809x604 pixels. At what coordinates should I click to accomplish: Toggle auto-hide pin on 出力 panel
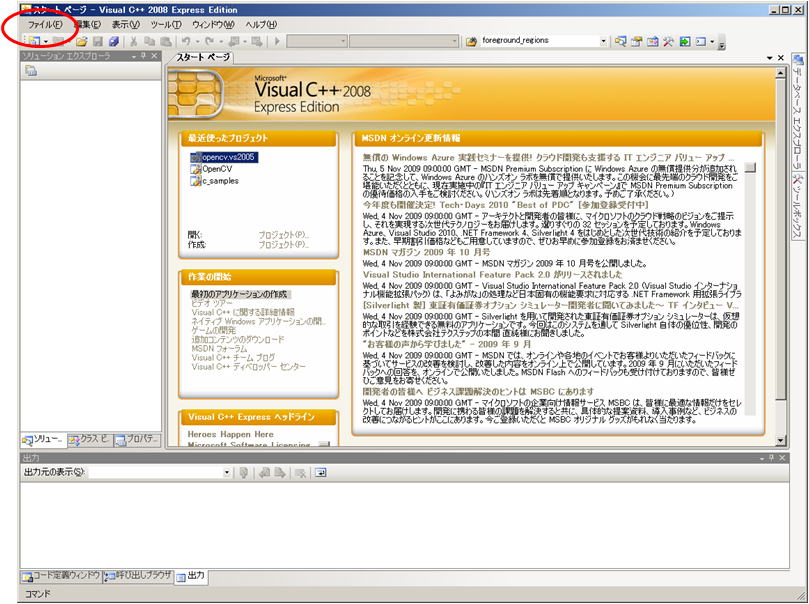click(772, 458)
